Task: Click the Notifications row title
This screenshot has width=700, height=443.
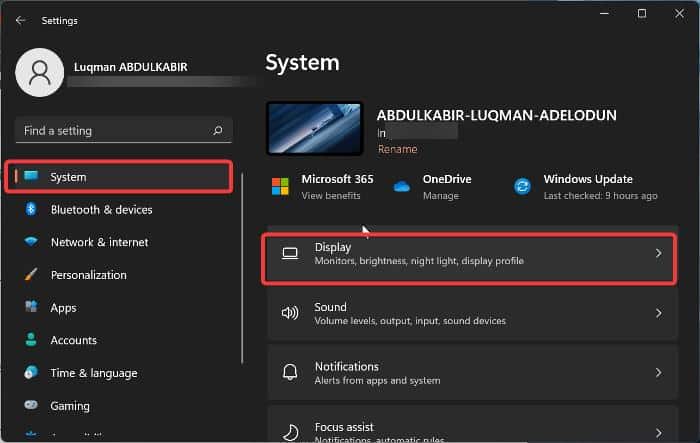Action: [x=347, y=366]
